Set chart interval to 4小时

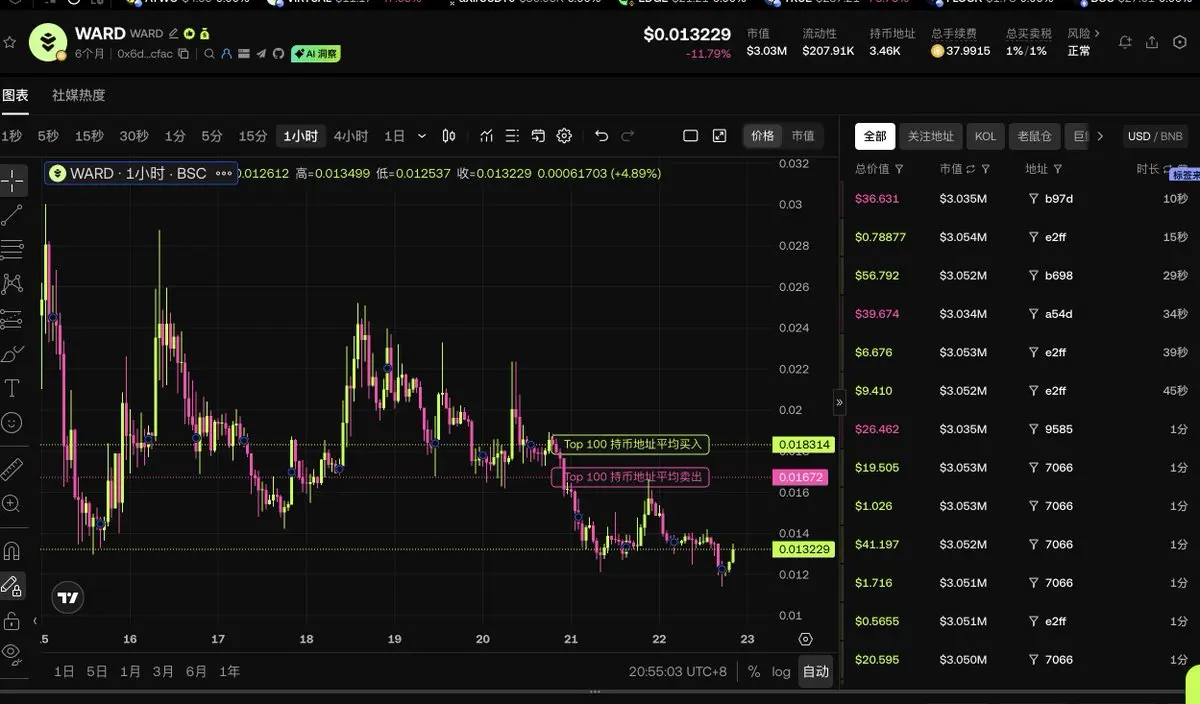coord(351,136)
